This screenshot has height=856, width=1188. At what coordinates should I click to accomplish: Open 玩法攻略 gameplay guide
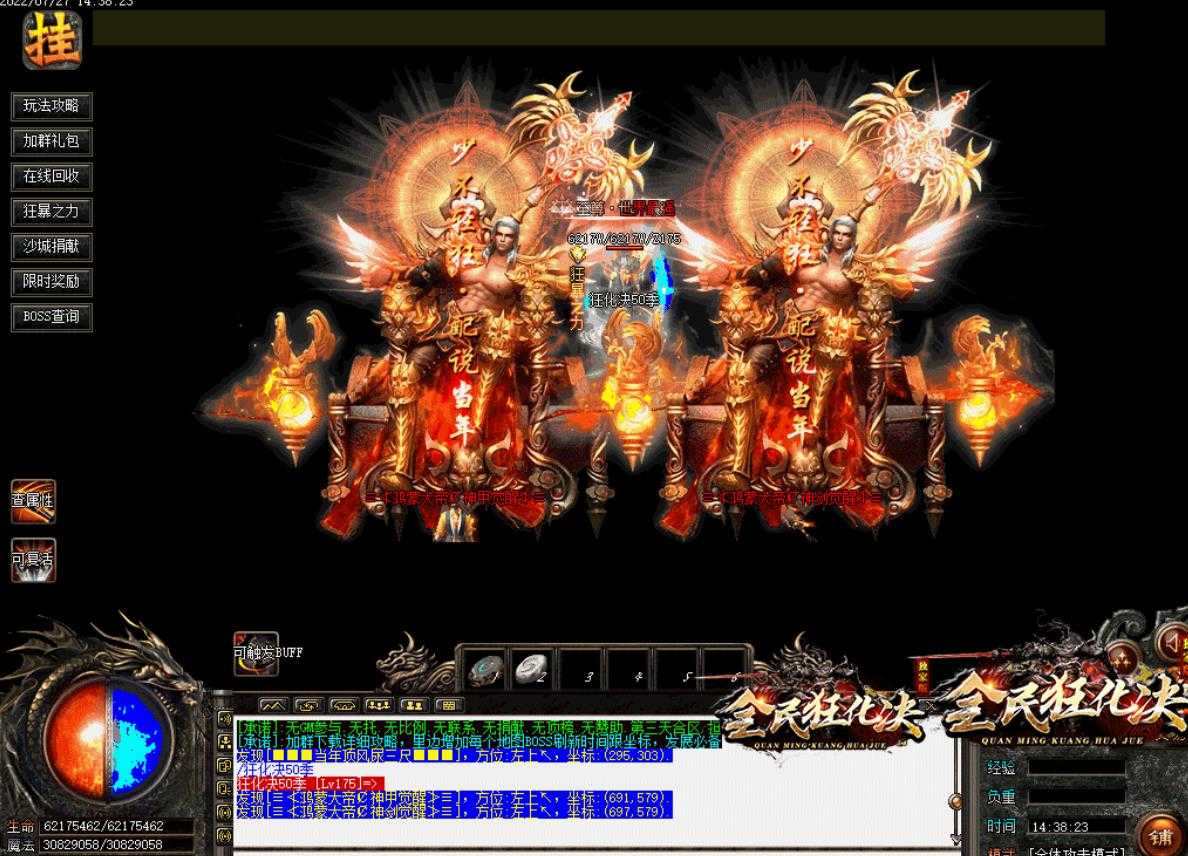pos(51,106)
